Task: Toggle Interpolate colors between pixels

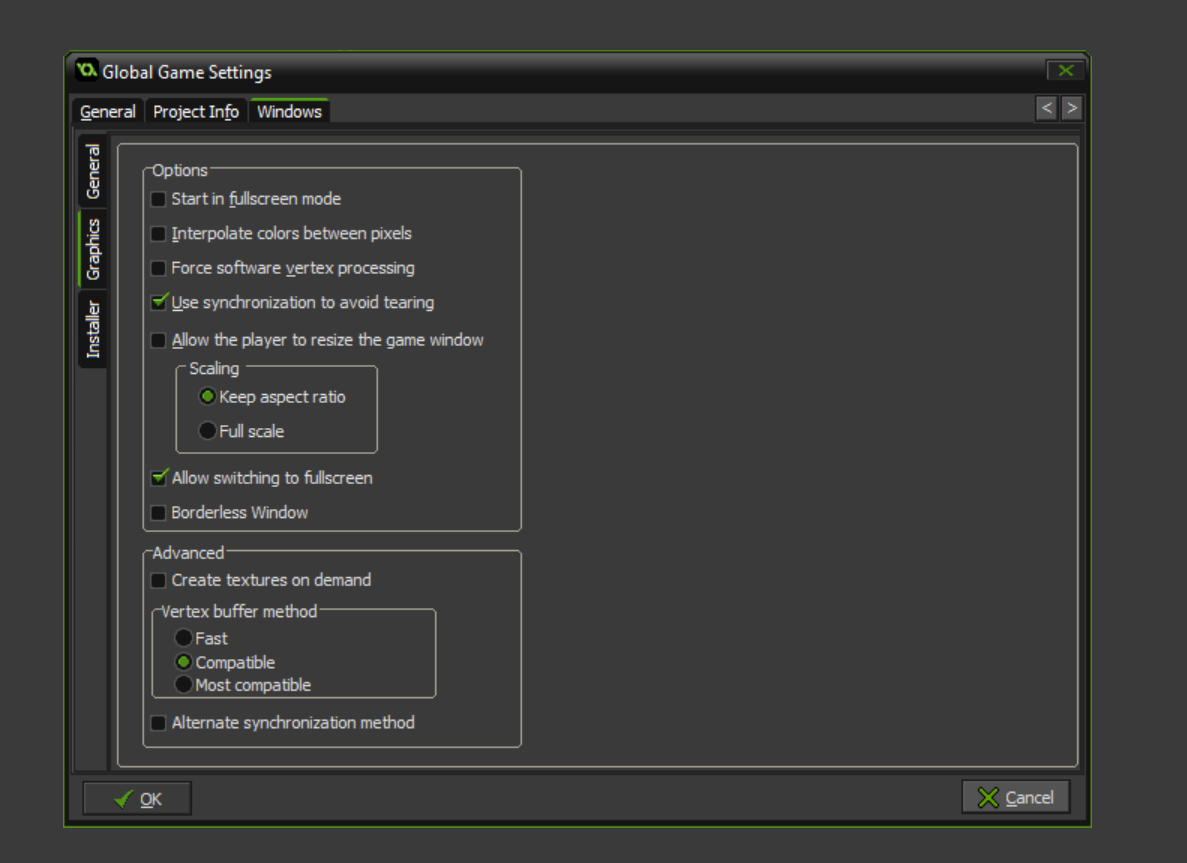Action: click(158, 234)
